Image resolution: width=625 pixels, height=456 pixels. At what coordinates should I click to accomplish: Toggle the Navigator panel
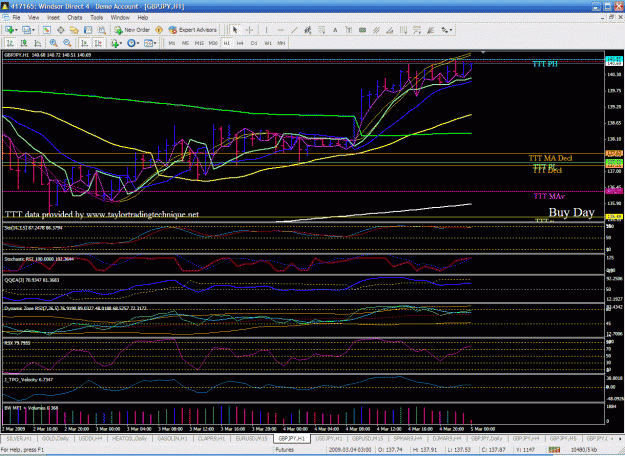74,30
